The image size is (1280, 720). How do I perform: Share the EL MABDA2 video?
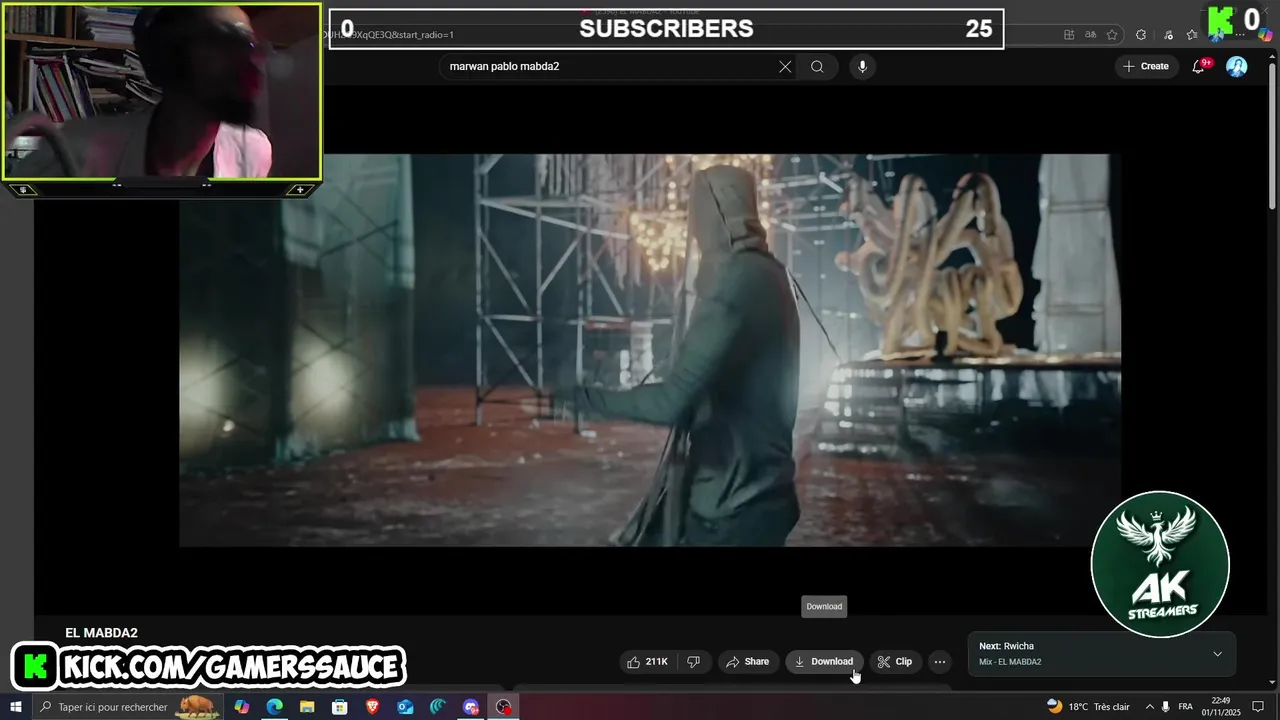[748, 662]
